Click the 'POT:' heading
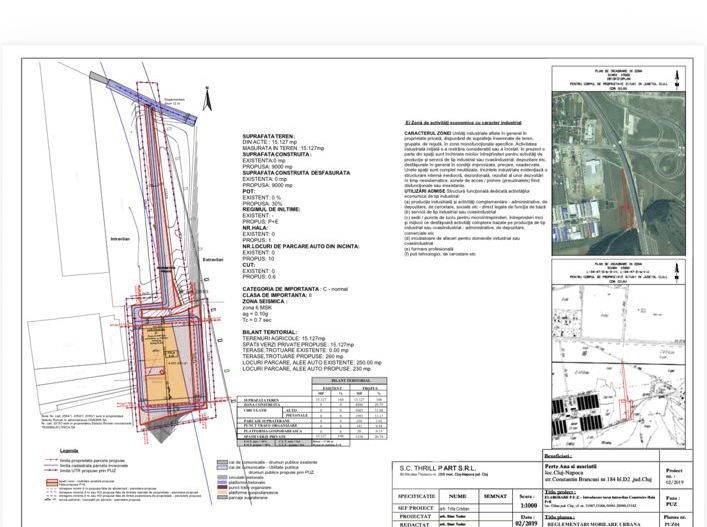 click(x=249, y=191)
